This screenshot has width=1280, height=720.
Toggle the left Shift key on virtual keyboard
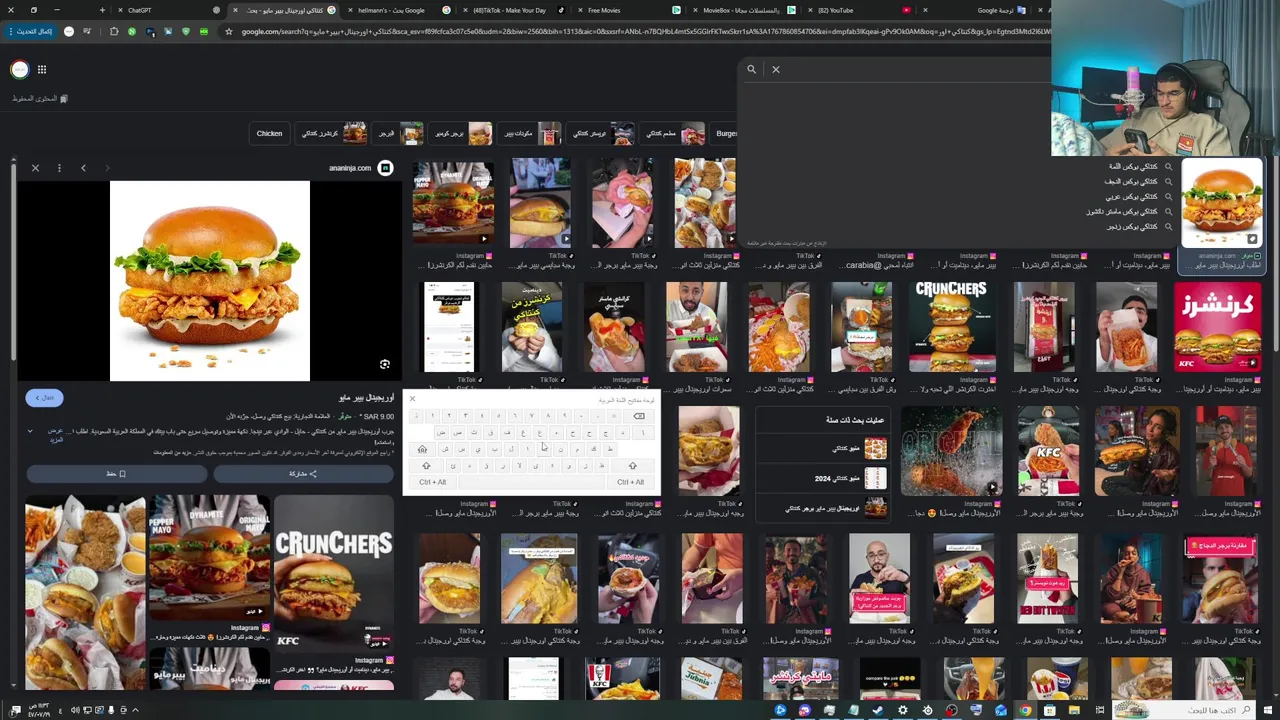click(426, 466)
